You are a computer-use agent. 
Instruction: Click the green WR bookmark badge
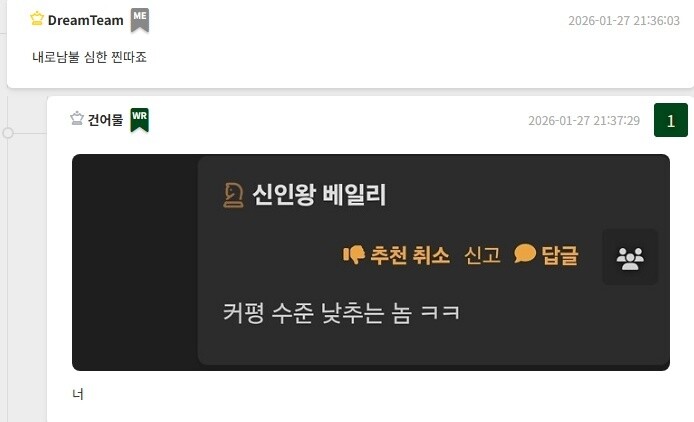pos(139,120)
